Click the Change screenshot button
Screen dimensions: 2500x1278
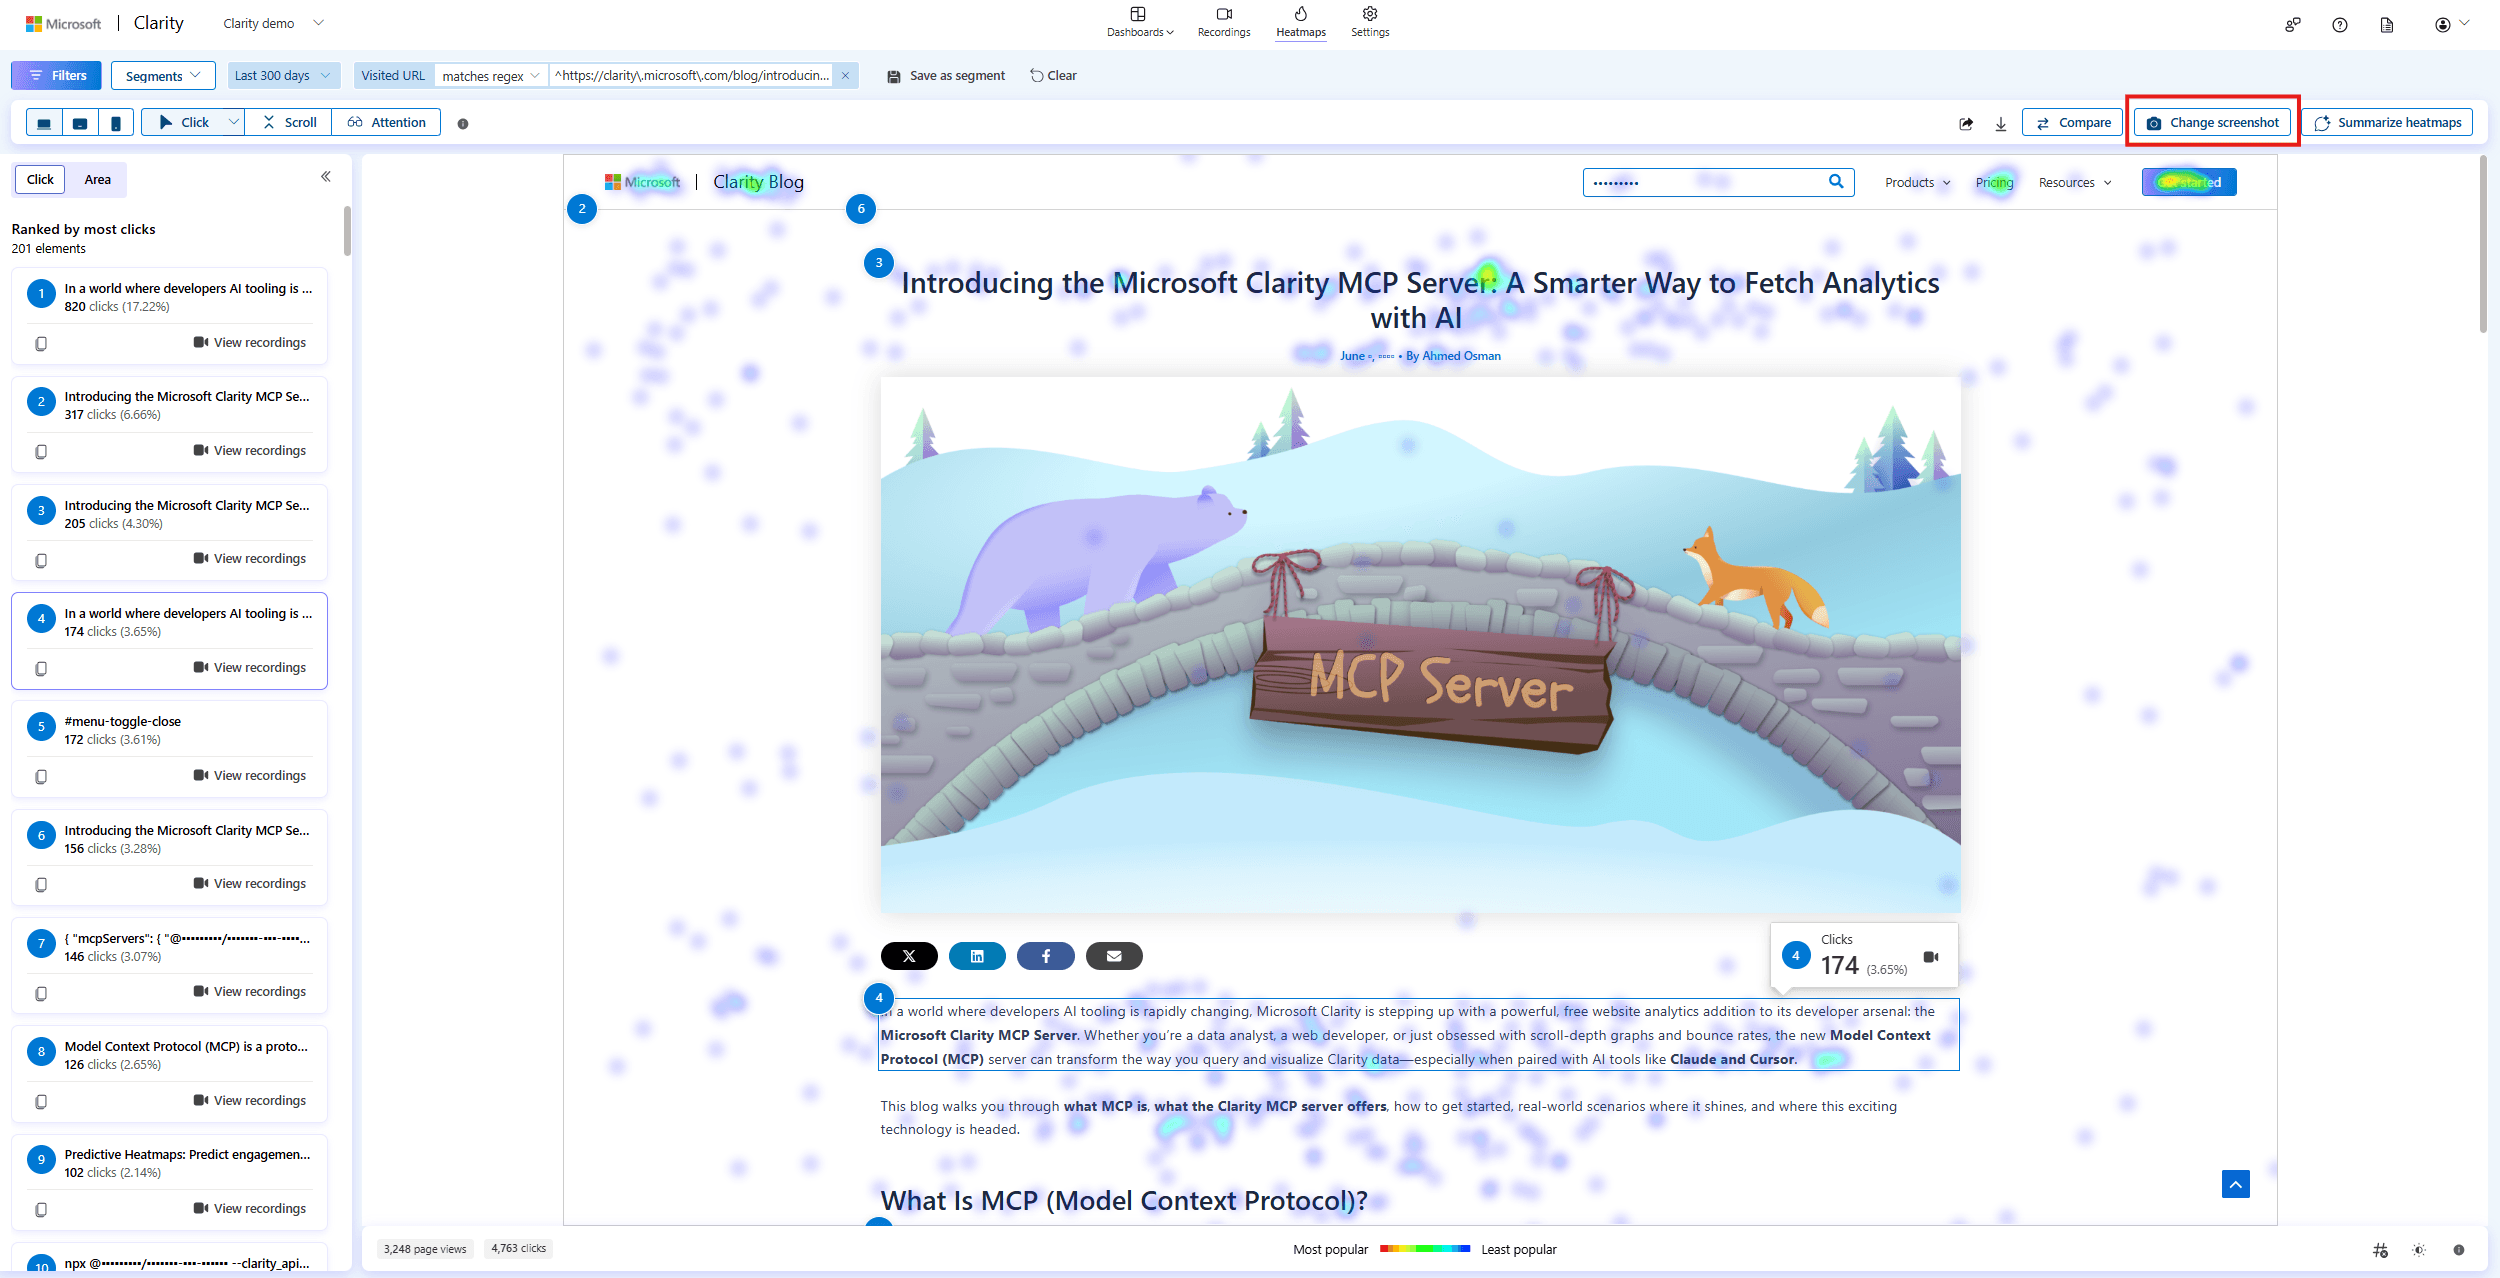point(2212,123)
